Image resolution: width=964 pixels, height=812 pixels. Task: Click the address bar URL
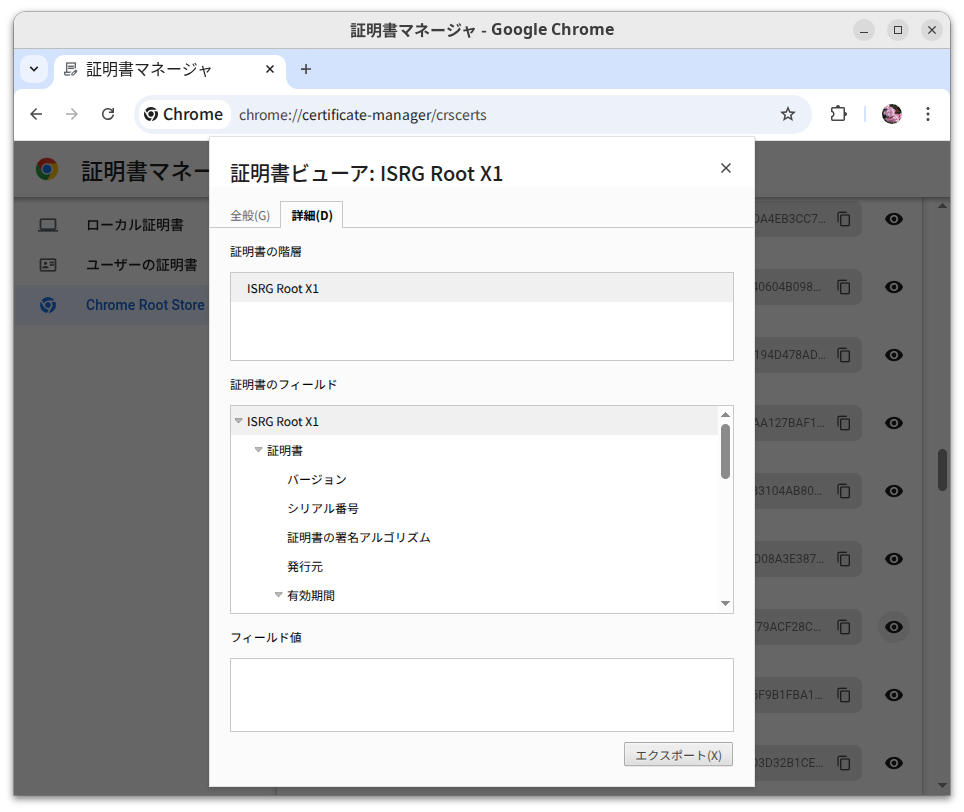[362, 115]
